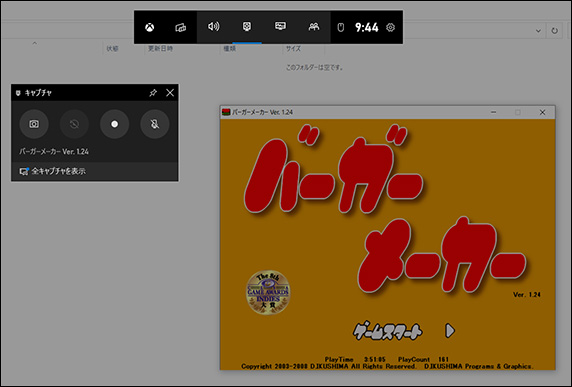Open the Xbox Social widget
Screen dimensions: 572x387
(314, 27)
